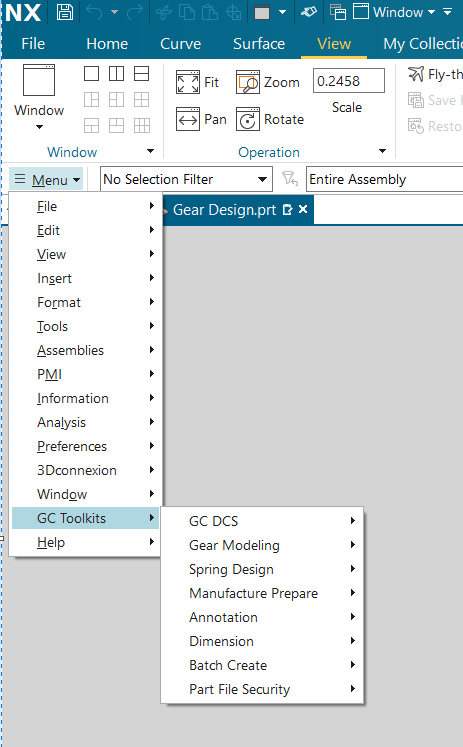Open the Annotation submenu

(262, 617)
